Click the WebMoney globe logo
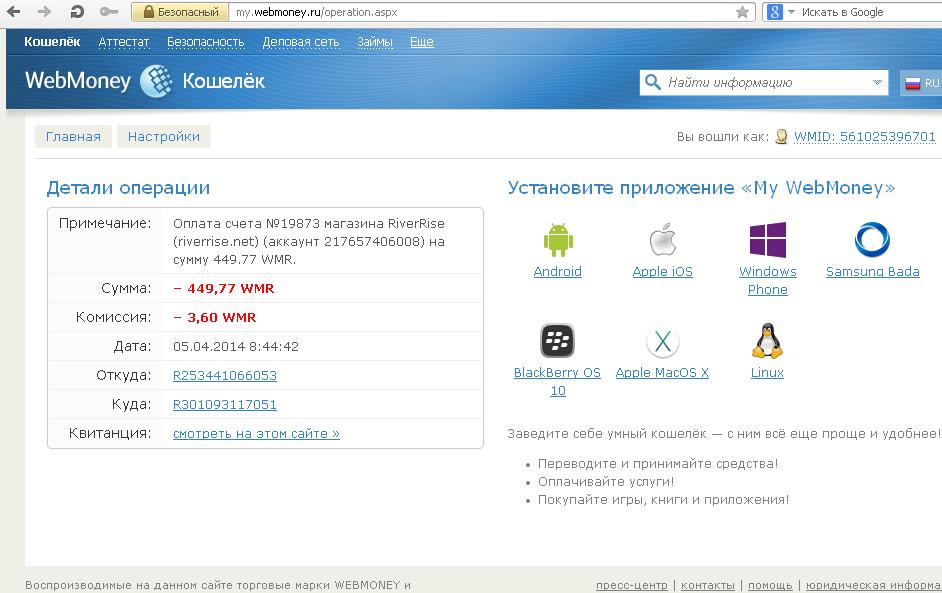Image resolution: width=942 pixels, height=593 pixels. pyautogui.click(x=156, y=81)
